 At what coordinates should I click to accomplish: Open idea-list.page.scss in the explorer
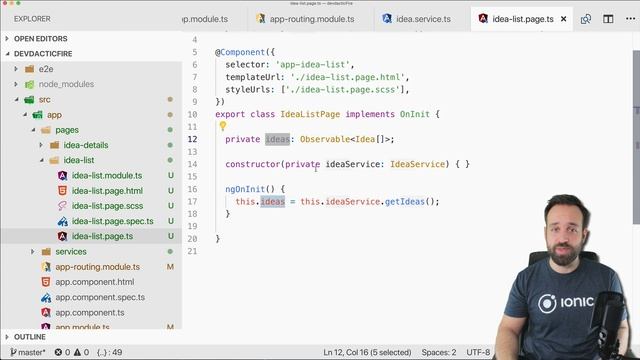pos(107,206)
